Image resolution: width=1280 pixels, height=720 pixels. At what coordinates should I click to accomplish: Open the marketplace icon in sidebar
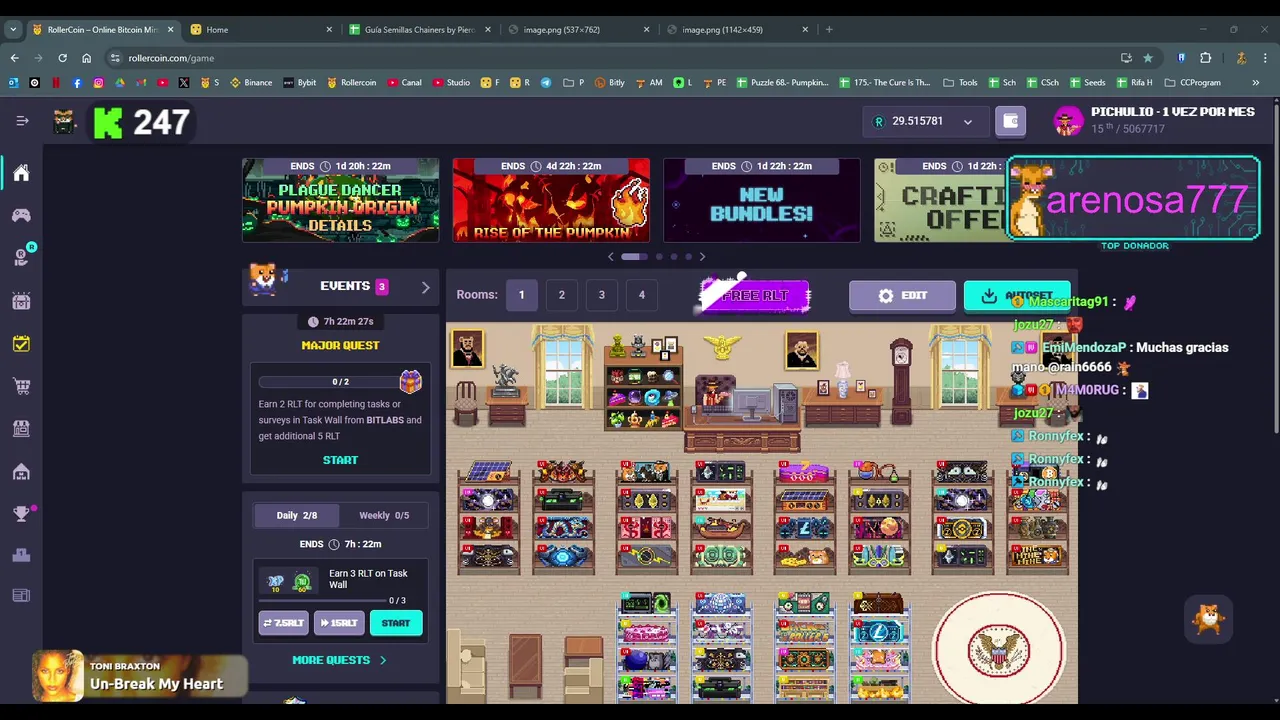pyautogui.click(x=21, y=428)
